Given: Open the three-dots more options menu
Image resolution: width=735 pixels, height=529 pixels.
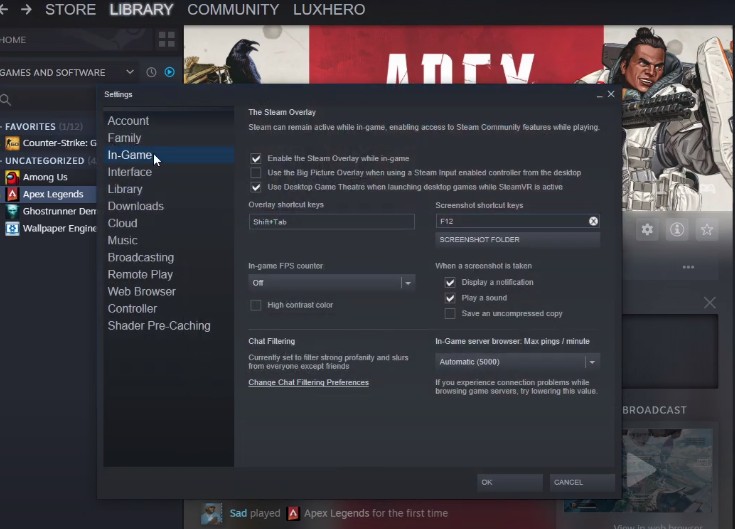Looking at the screenshot, I should (x=688, y=267).
